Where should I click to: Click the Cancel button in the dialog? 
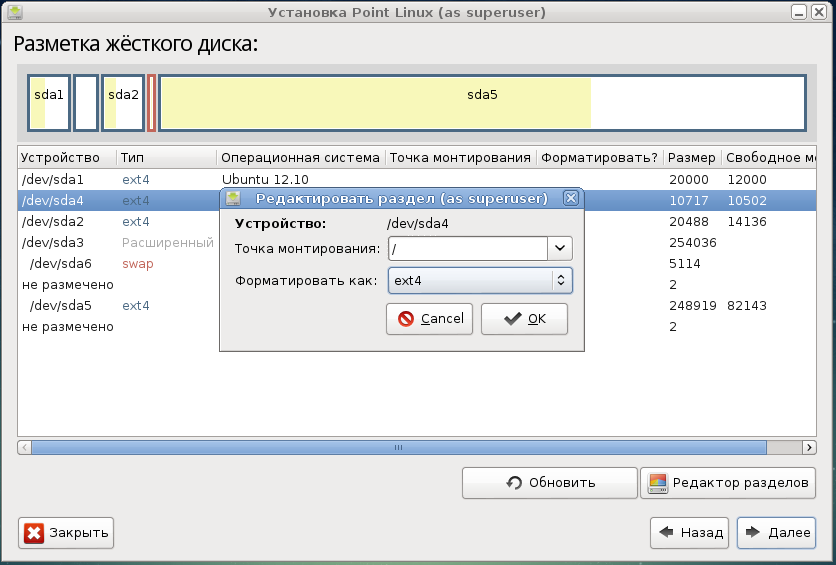point(430,319)
